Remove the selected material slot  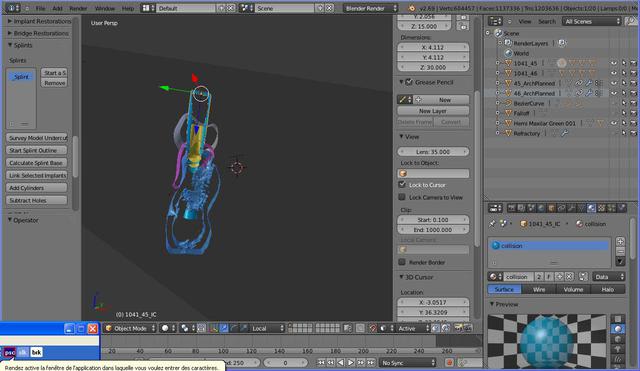620,251
